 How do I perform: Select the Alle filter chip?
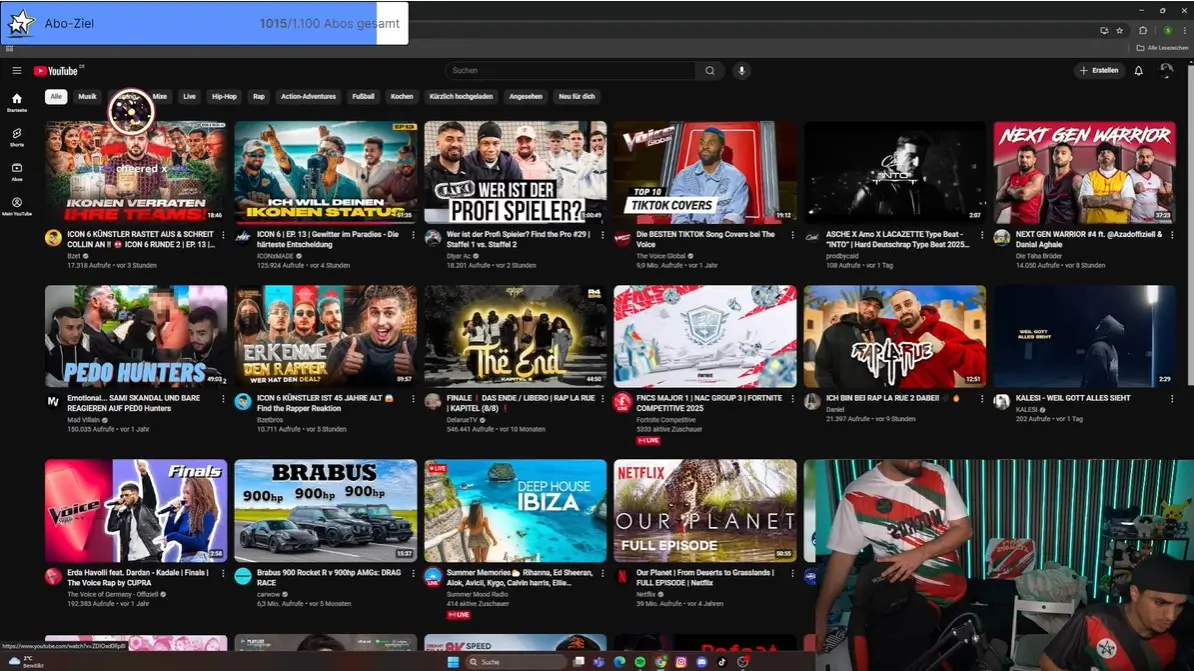pyautogui.click(x=56, y=97)
